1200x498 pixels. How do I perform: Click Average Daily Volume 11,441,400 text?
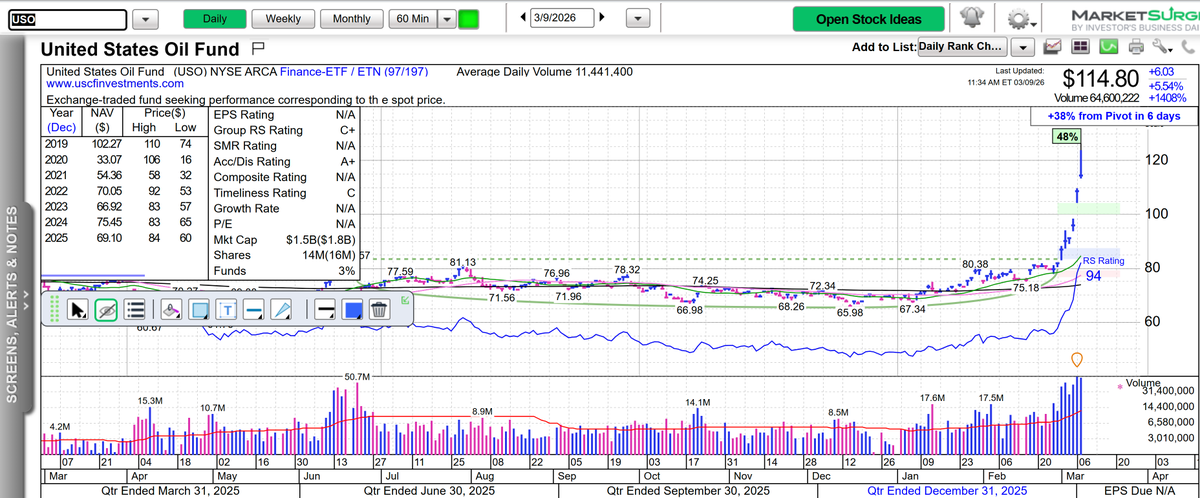544,72
